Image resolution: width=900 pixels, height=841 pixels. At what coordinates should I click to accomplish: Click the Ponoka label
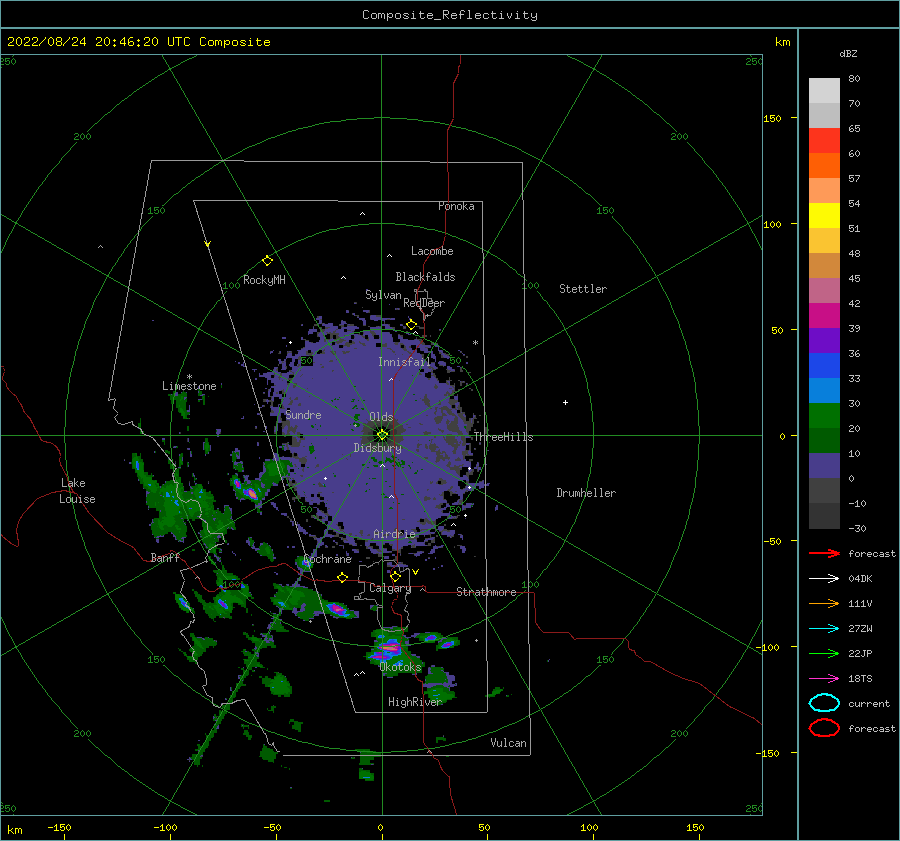pos(456,206)
